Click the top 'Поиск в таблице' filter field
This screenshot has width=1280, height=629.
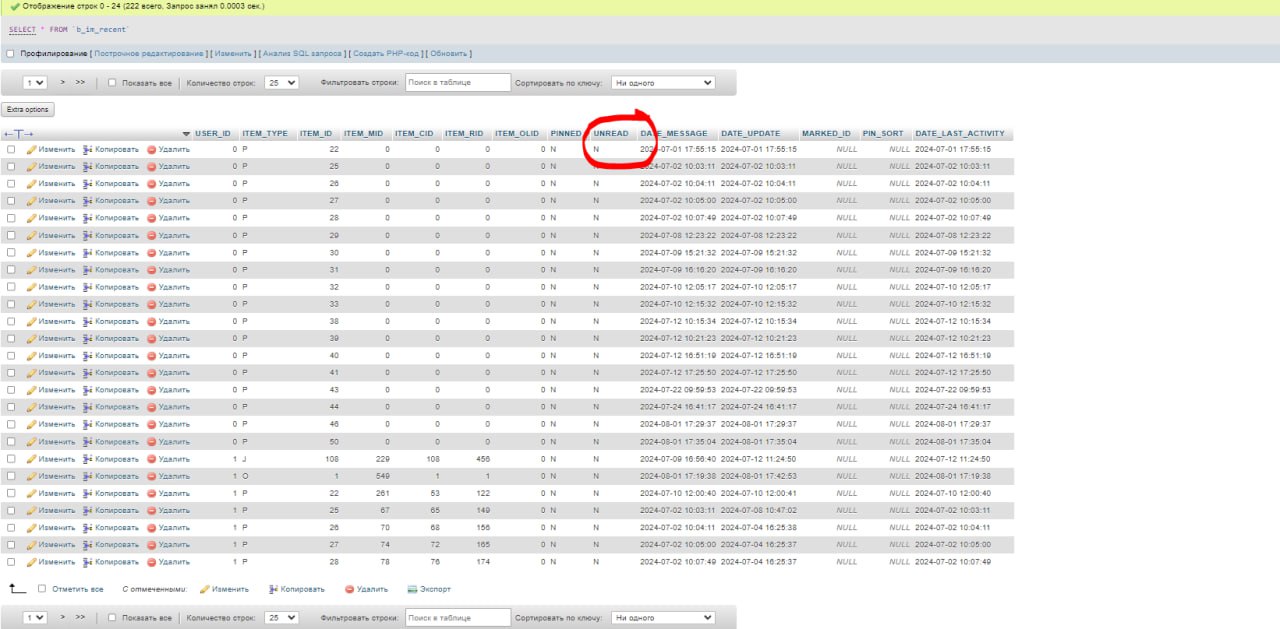pos(457,83)
